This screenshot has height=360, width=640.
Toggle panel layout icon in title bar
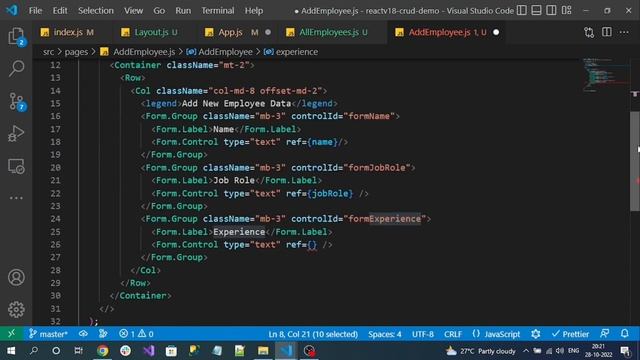click(536, 10)
